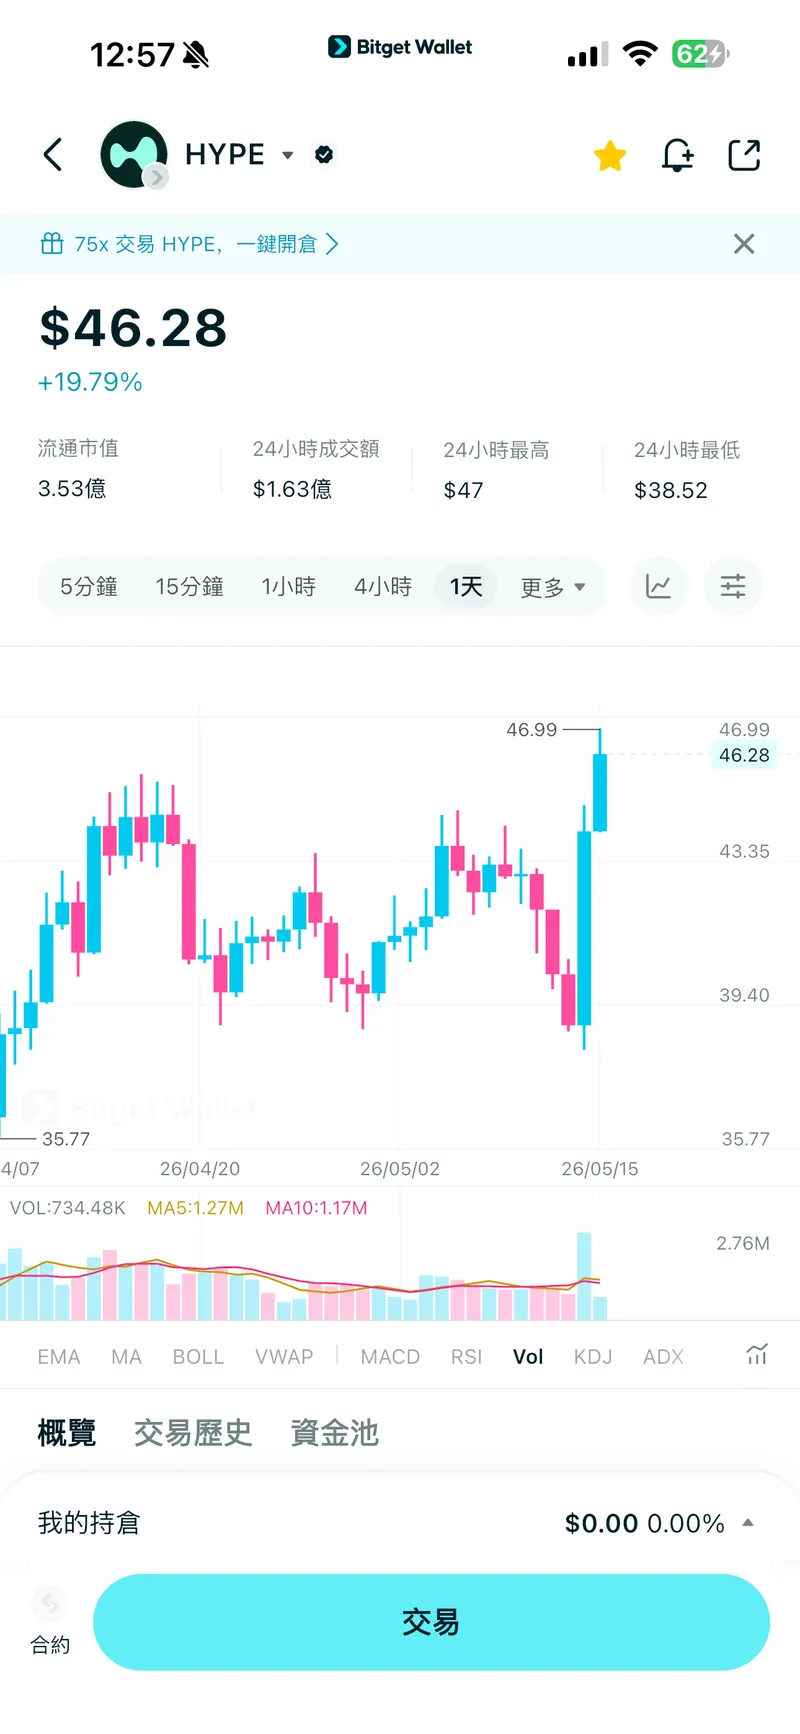Tap the indicator chart icon beside ADX
Screen dimensions: 800x1734
pos(757,1355)
